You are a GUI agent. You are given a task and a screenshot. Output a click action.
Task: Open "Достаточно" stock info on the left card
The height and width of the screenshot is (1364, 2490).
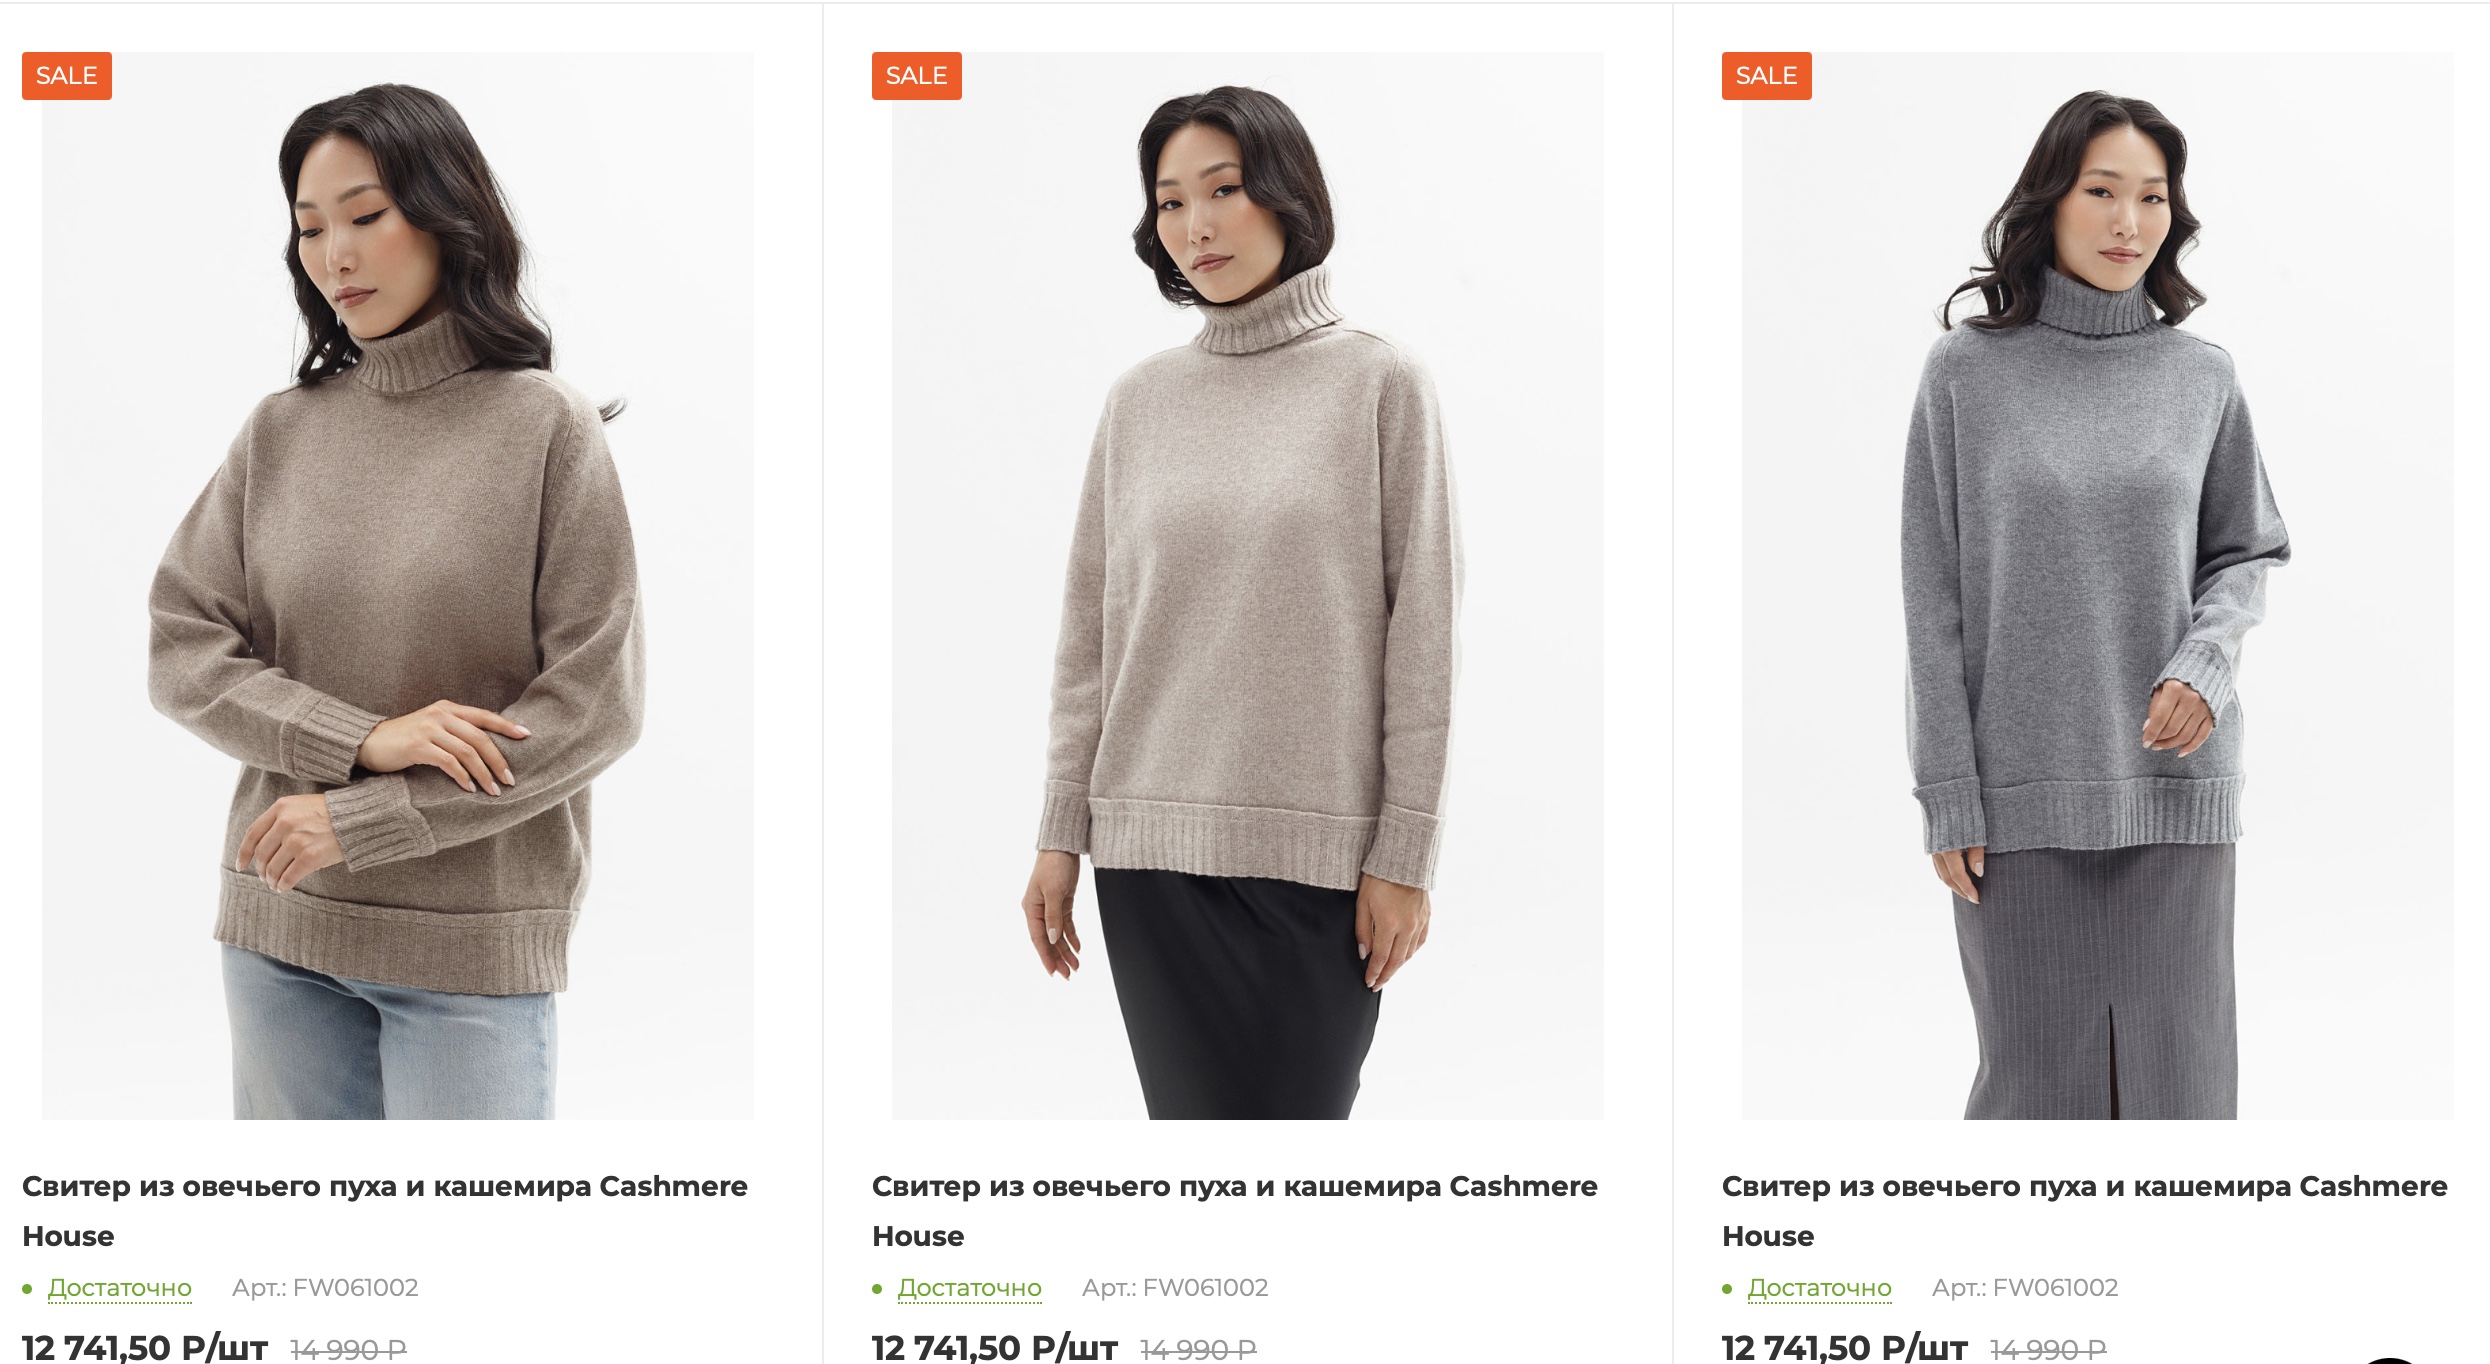pos(120,1289)
